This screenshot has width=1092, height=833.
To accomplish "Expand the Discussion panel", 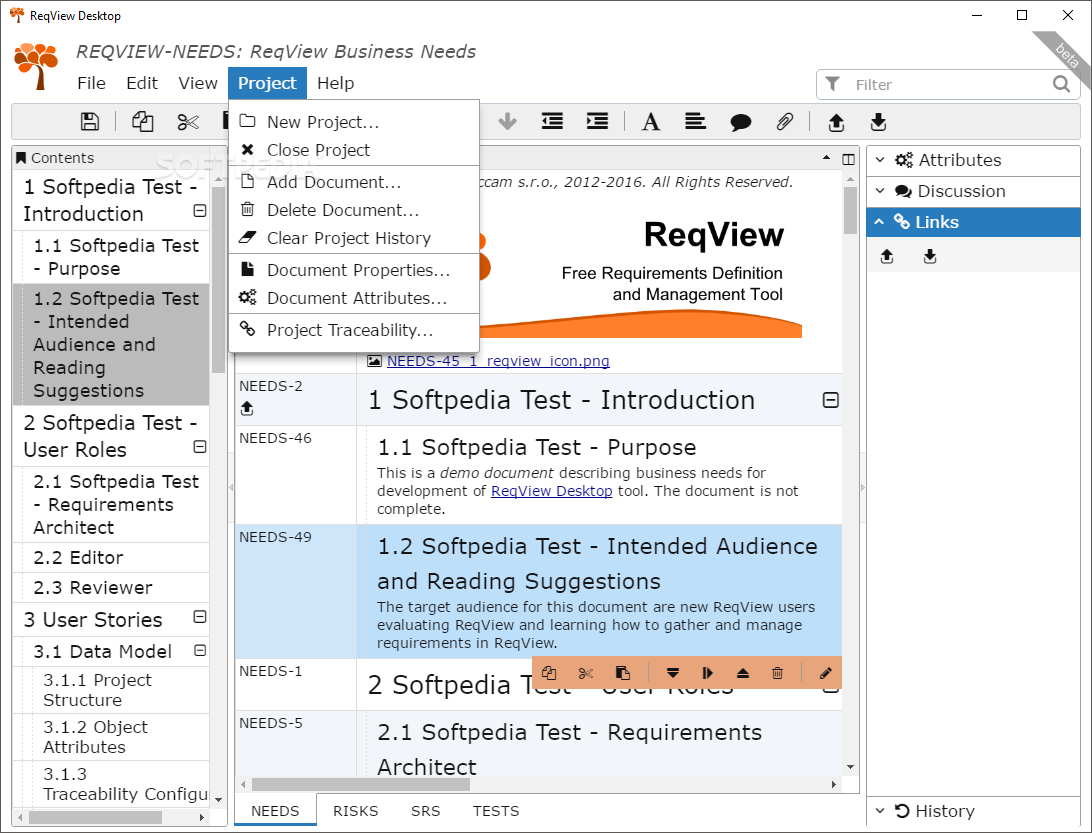I will click(973, 192).
